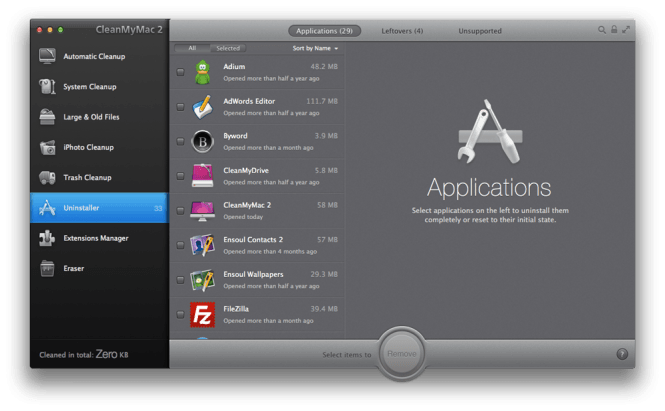665x411 pixels.
Task: Click 'Opened more than 4 months ago'
Action: tap(270, 252)
